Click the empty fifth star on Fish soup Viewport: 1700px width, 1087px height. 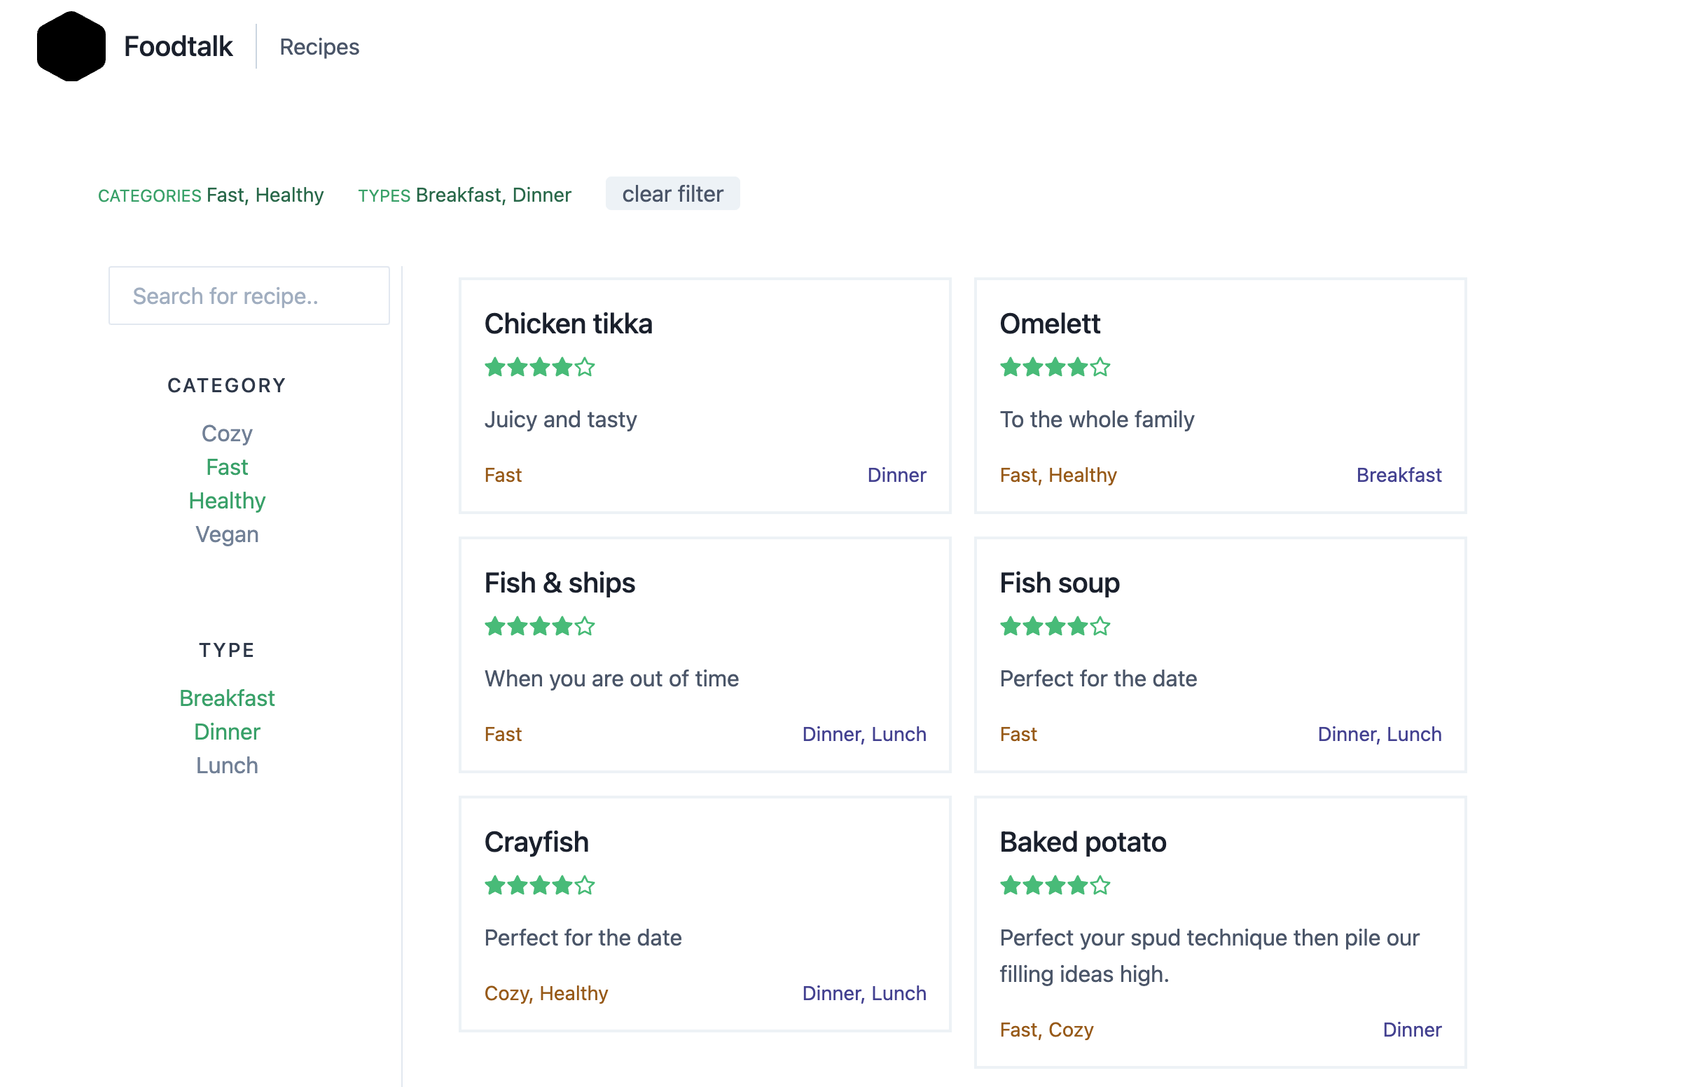(1101, 626)
